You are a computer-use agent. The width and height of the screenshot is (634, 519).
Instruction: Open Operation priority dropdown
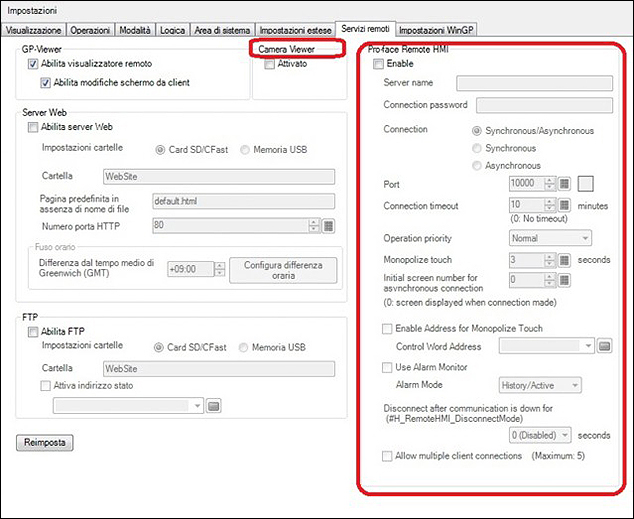pos(550,238)
